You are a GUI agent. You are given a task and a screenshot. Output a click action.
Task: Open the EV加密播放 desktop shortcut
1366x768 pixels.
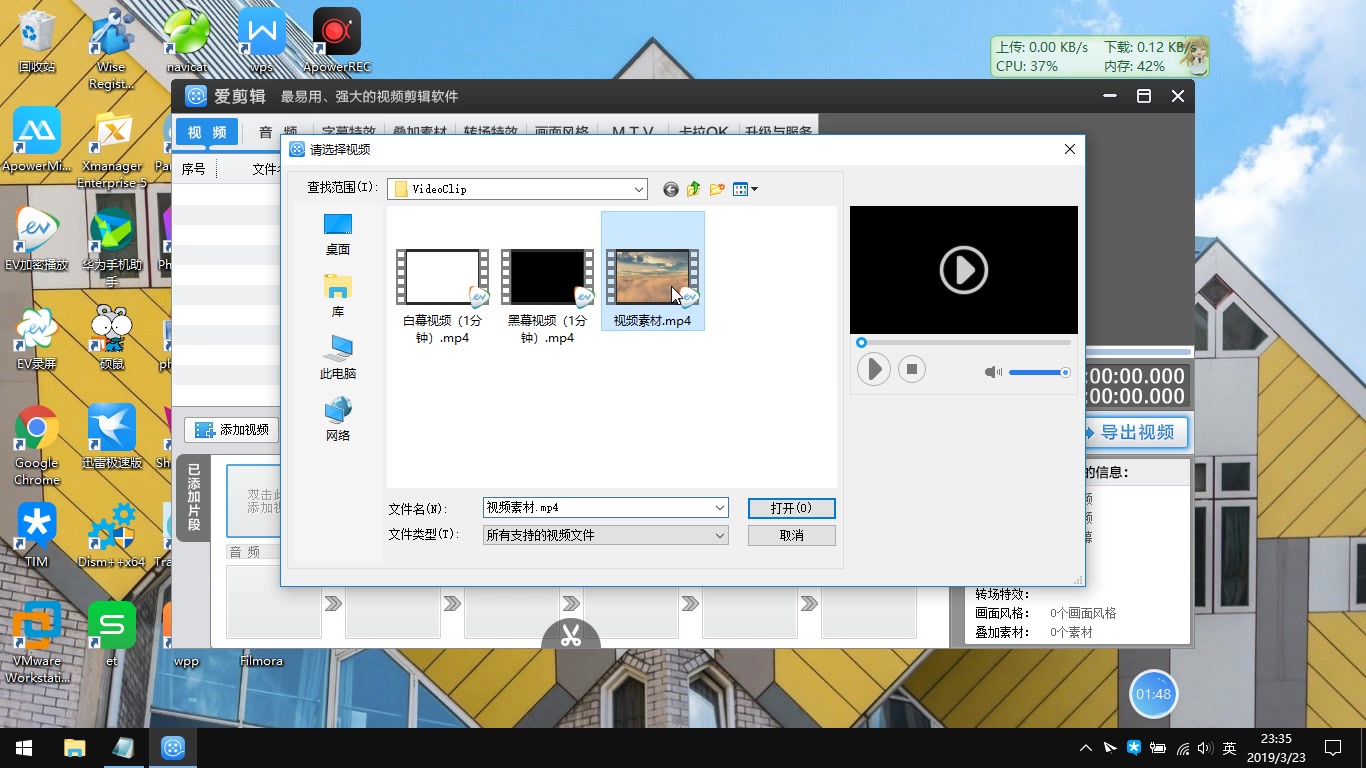point(37,239)
